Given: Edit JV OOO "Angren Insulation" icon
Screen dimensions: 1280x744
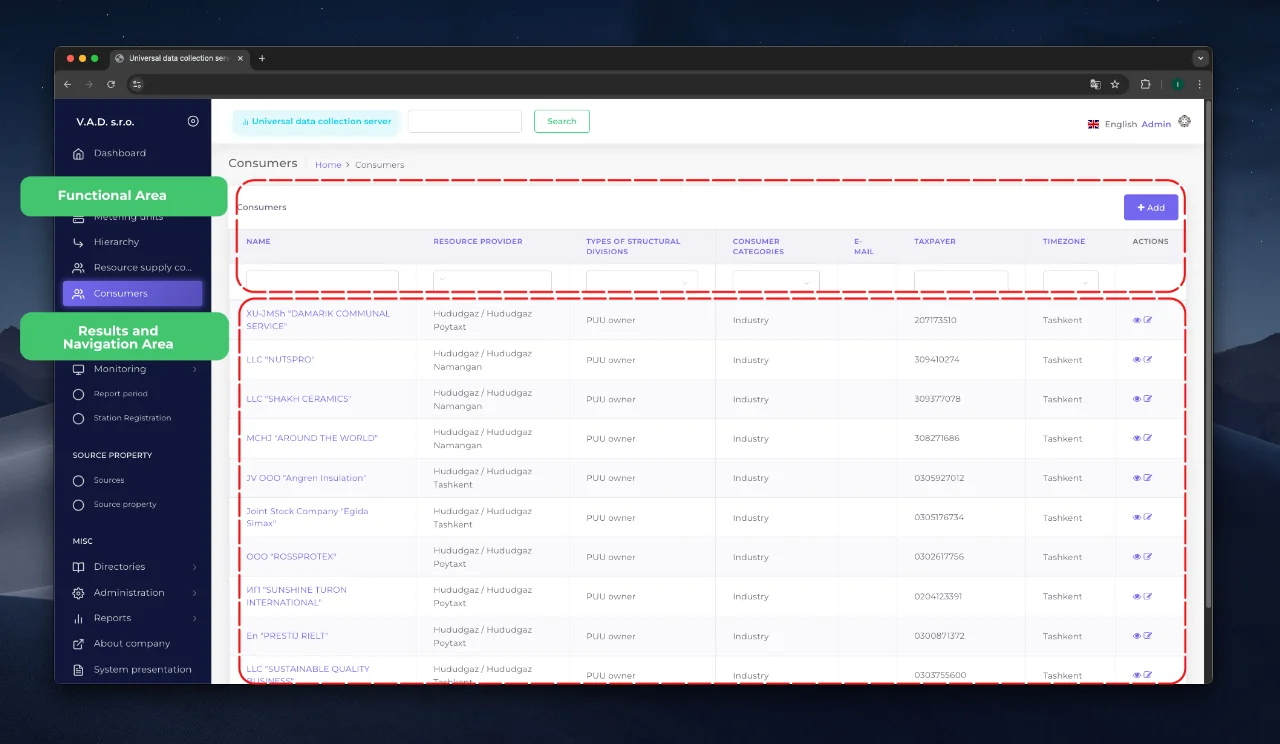Looking at the screenshot, I should click(1148, 478).
